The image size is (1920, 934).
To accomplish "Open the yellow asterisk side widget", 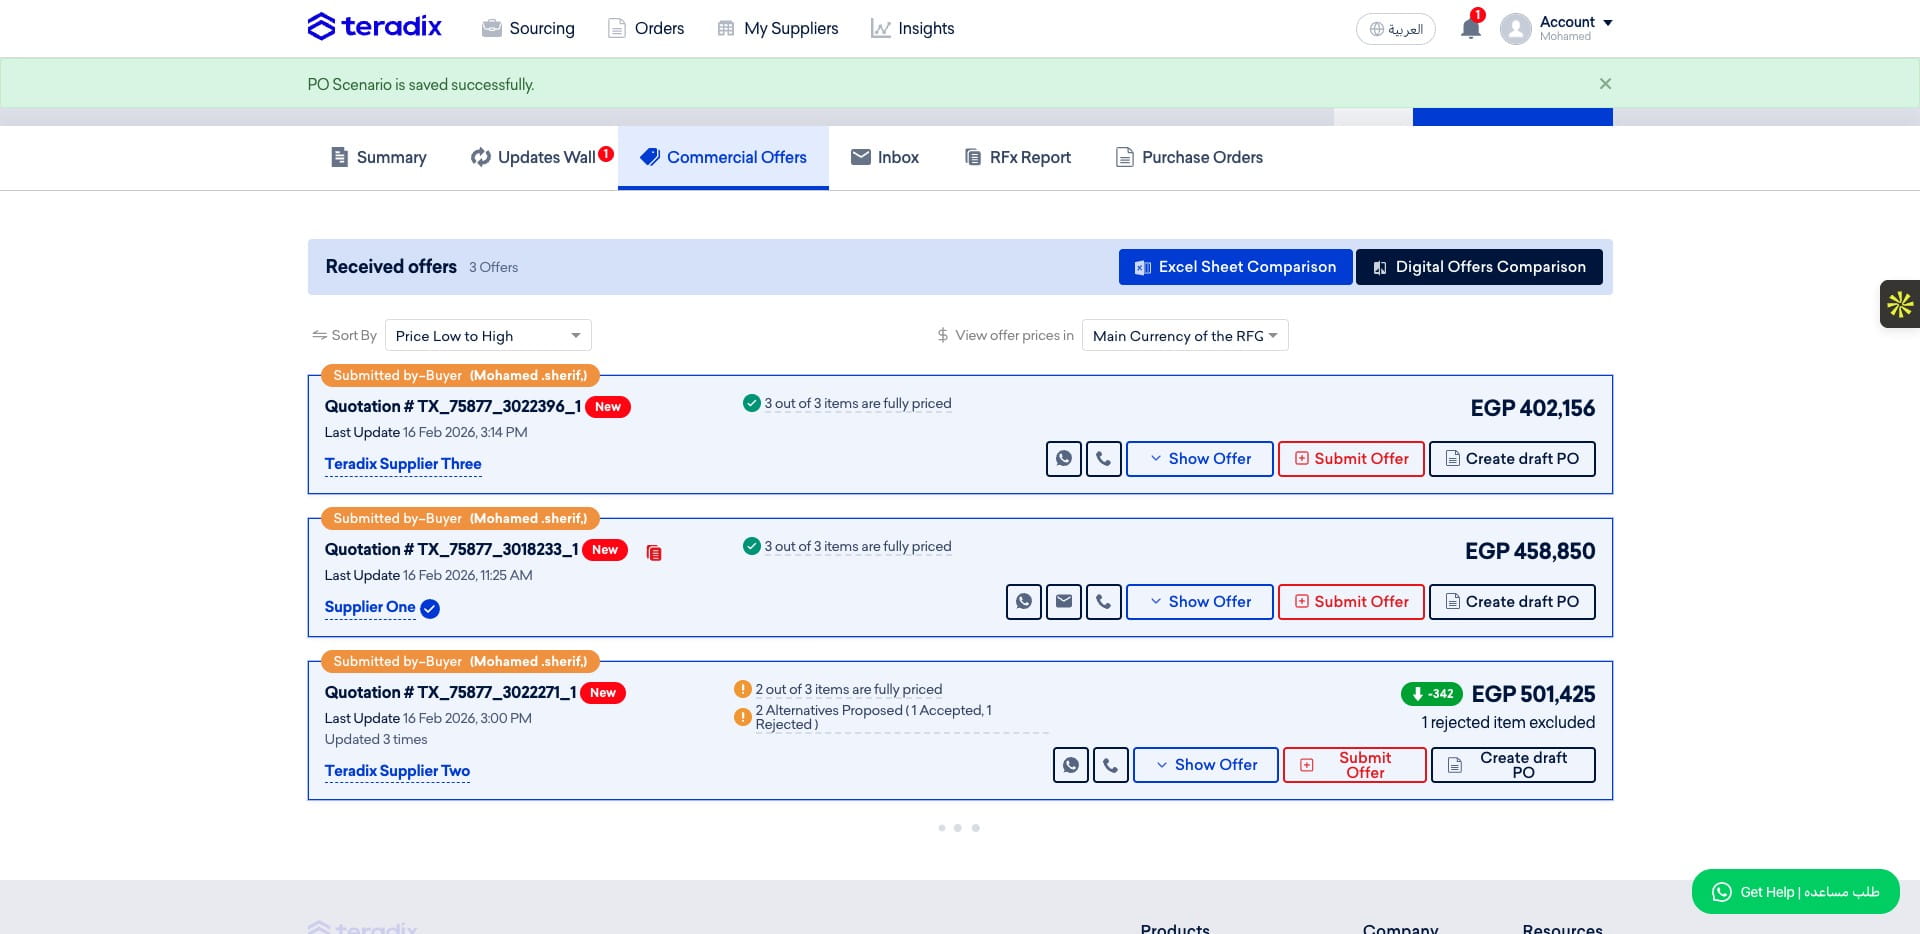I will tap(1900, 304).
